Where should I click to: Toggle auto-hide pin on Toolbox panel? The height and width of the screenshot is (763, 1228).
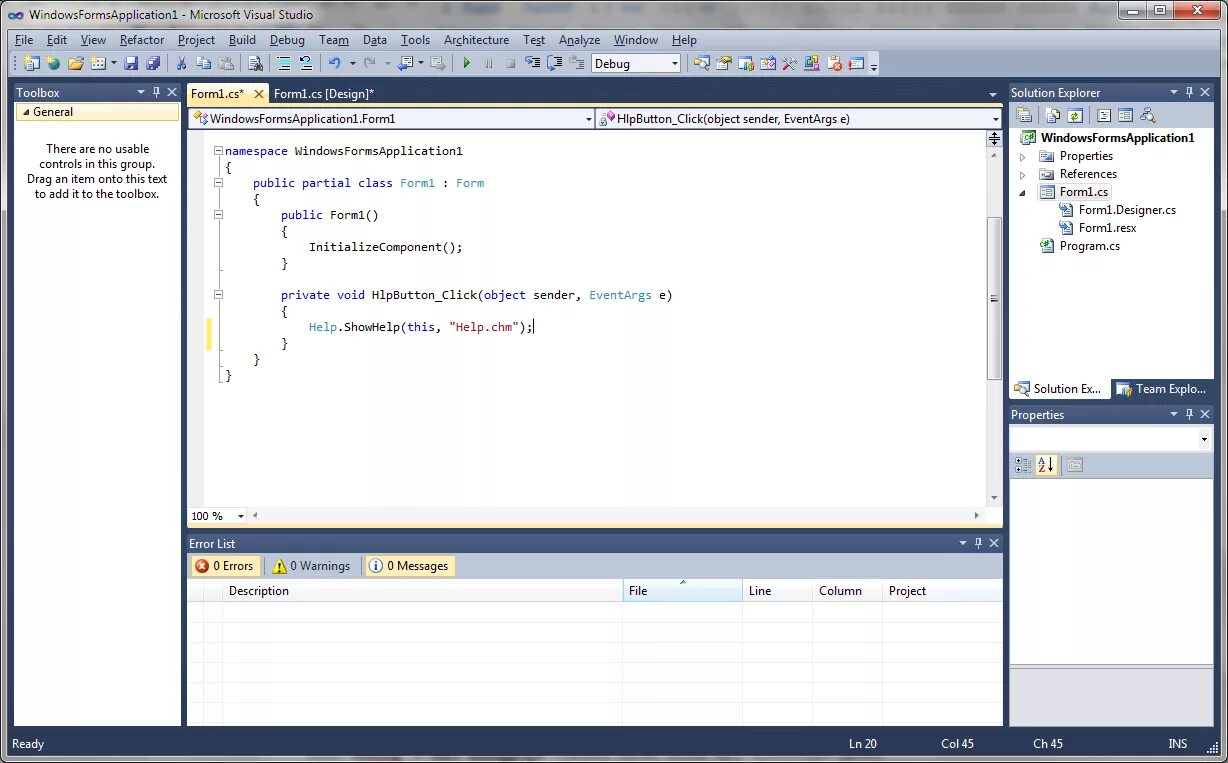(x=156, y=92)
